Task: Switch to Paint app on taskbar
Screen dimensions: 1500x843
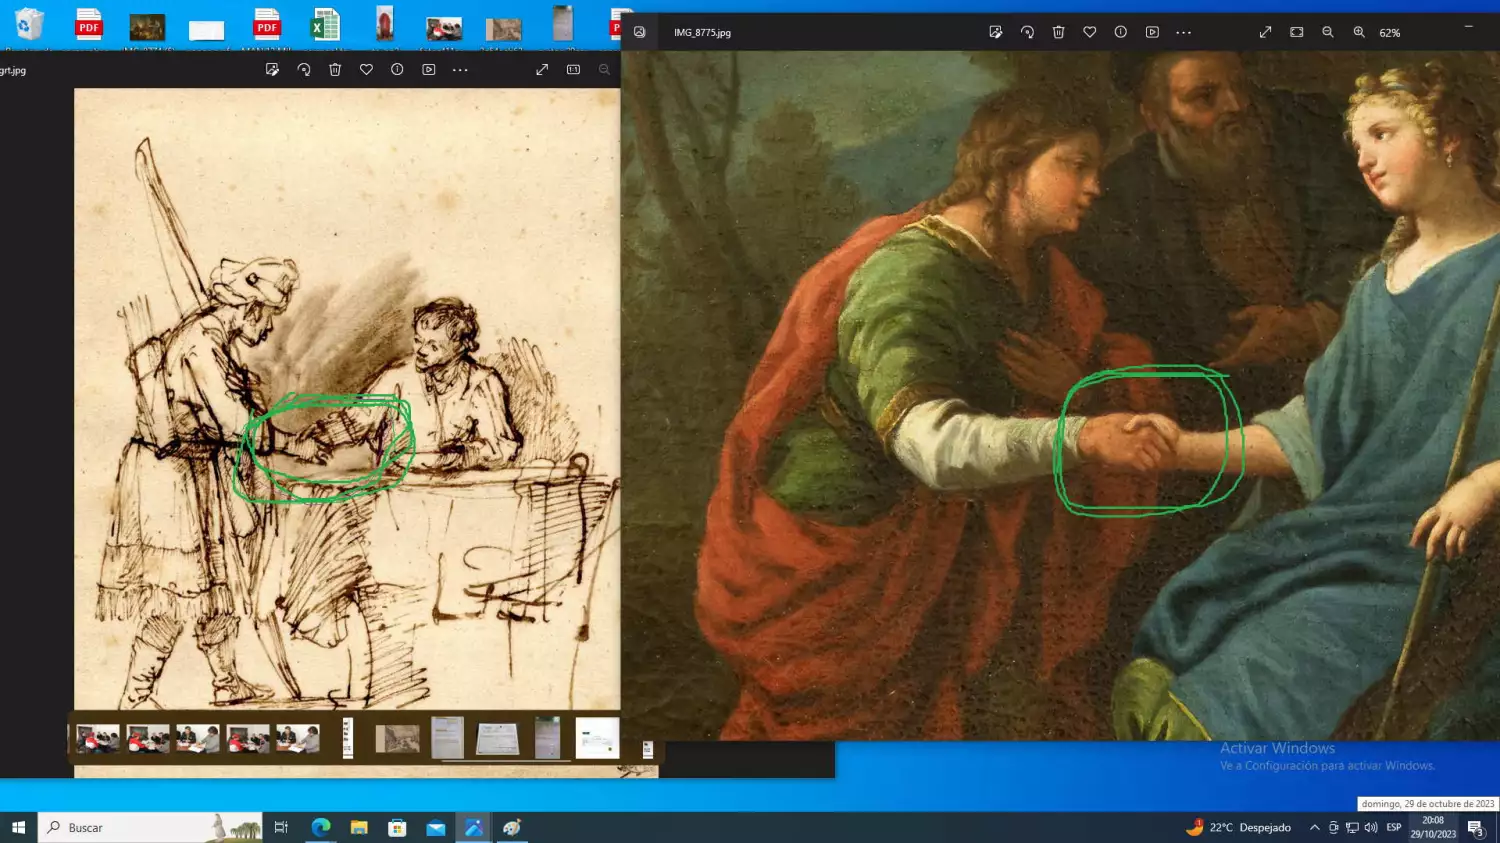Action: click(x=512, y=827)
